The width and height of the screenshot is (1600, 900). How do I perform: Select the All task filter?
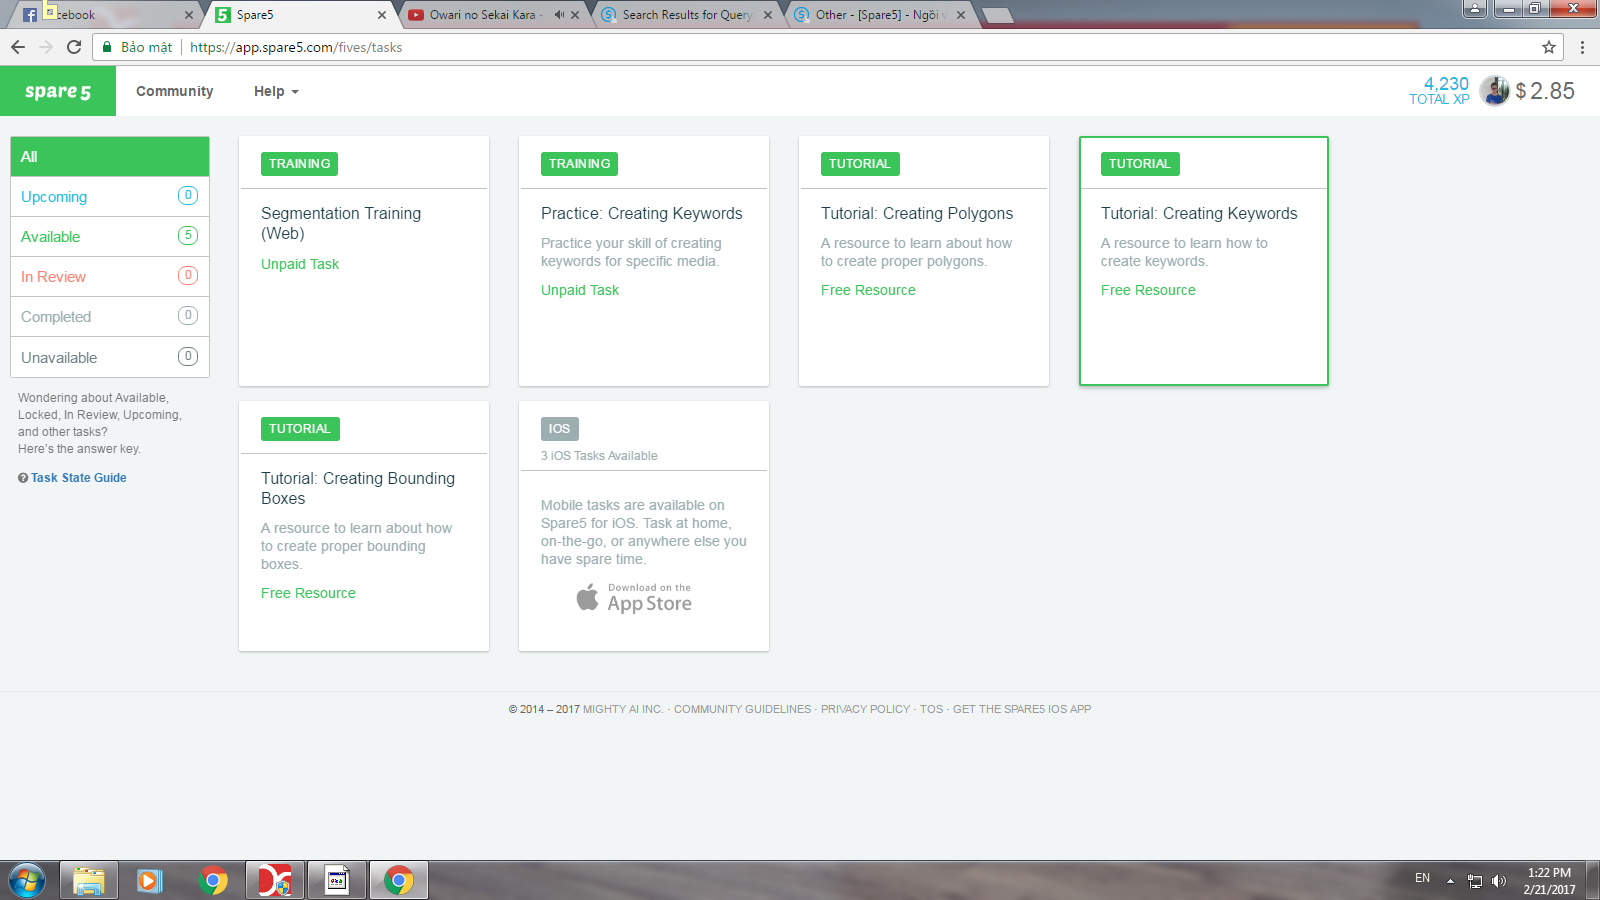[110, 157]
